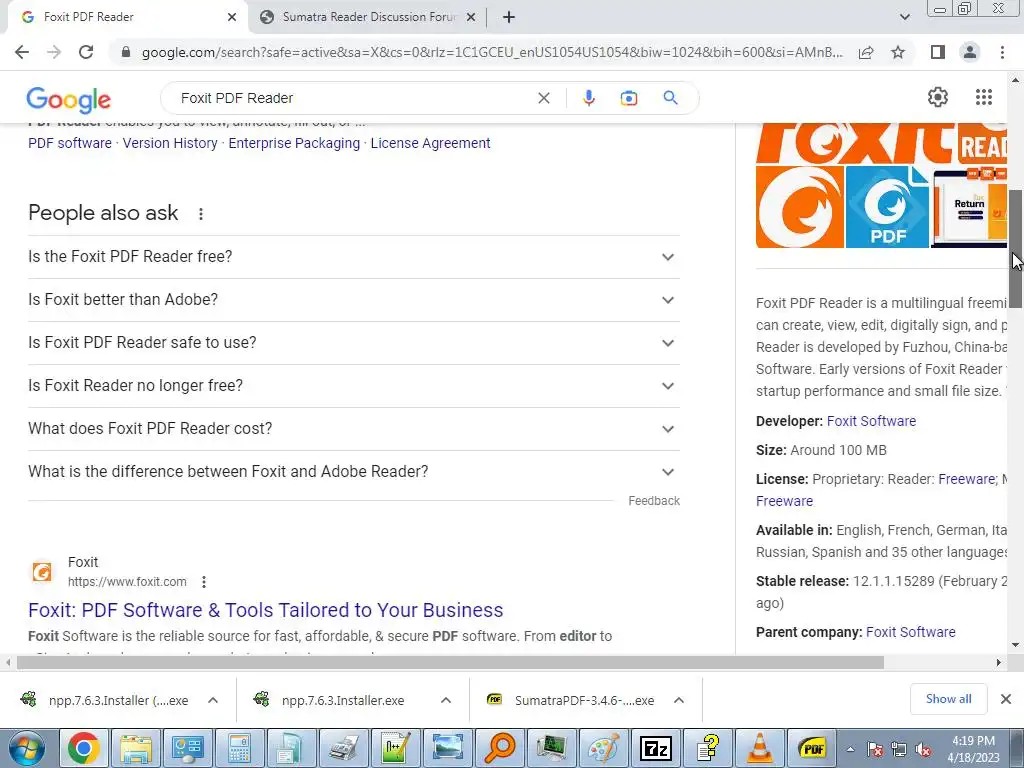Clear the Google search box text

pyautogui.click(x=543, y=98)
